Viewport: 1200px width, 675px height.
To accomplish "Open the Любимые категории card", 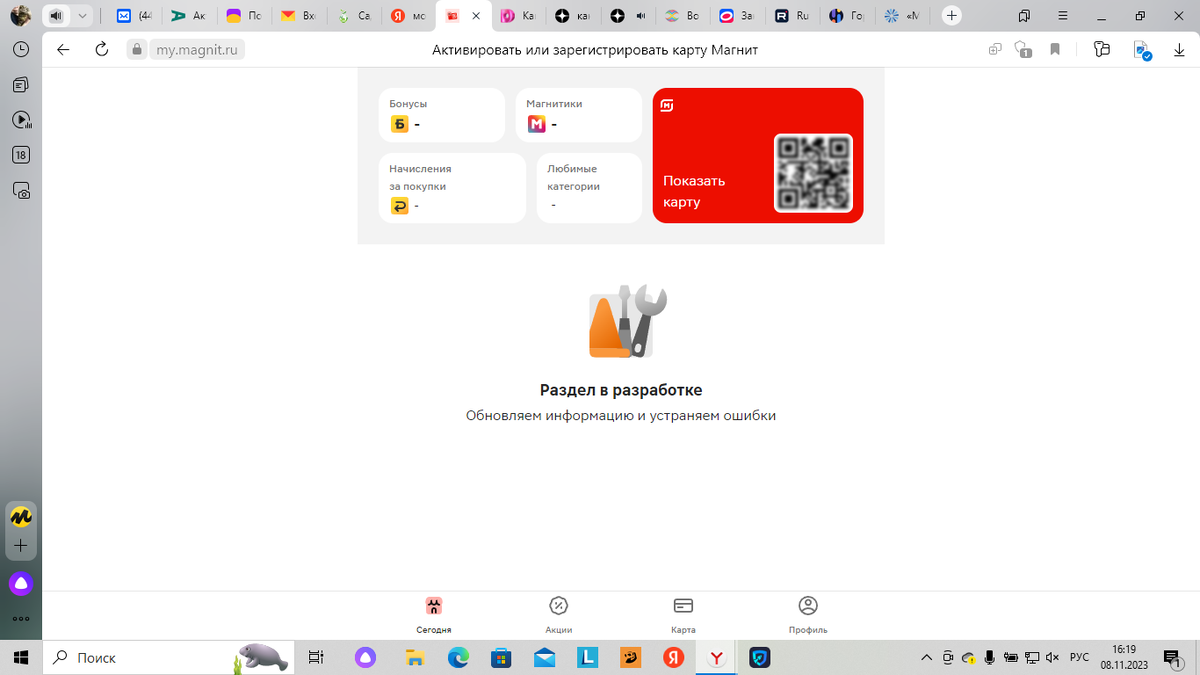I will (589, 188).
